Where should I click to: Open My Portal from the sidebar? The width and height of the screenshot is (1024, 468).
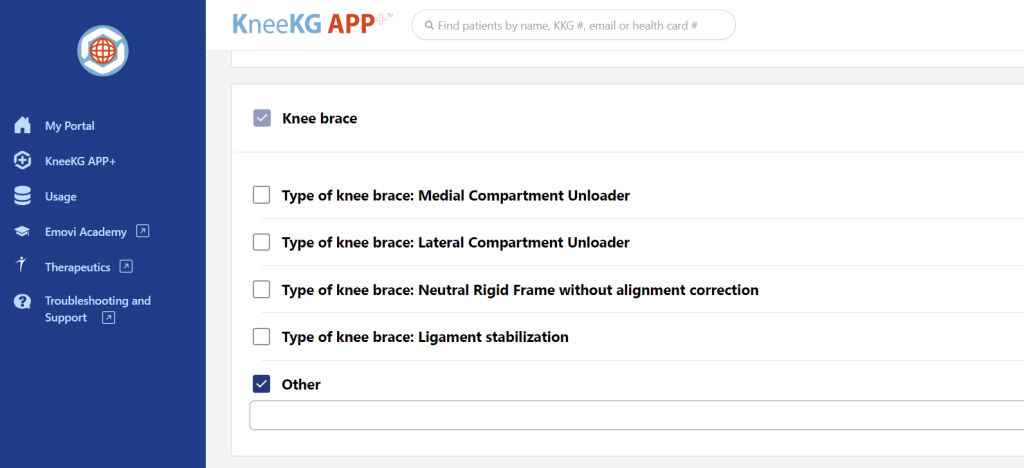click(70, 126)
